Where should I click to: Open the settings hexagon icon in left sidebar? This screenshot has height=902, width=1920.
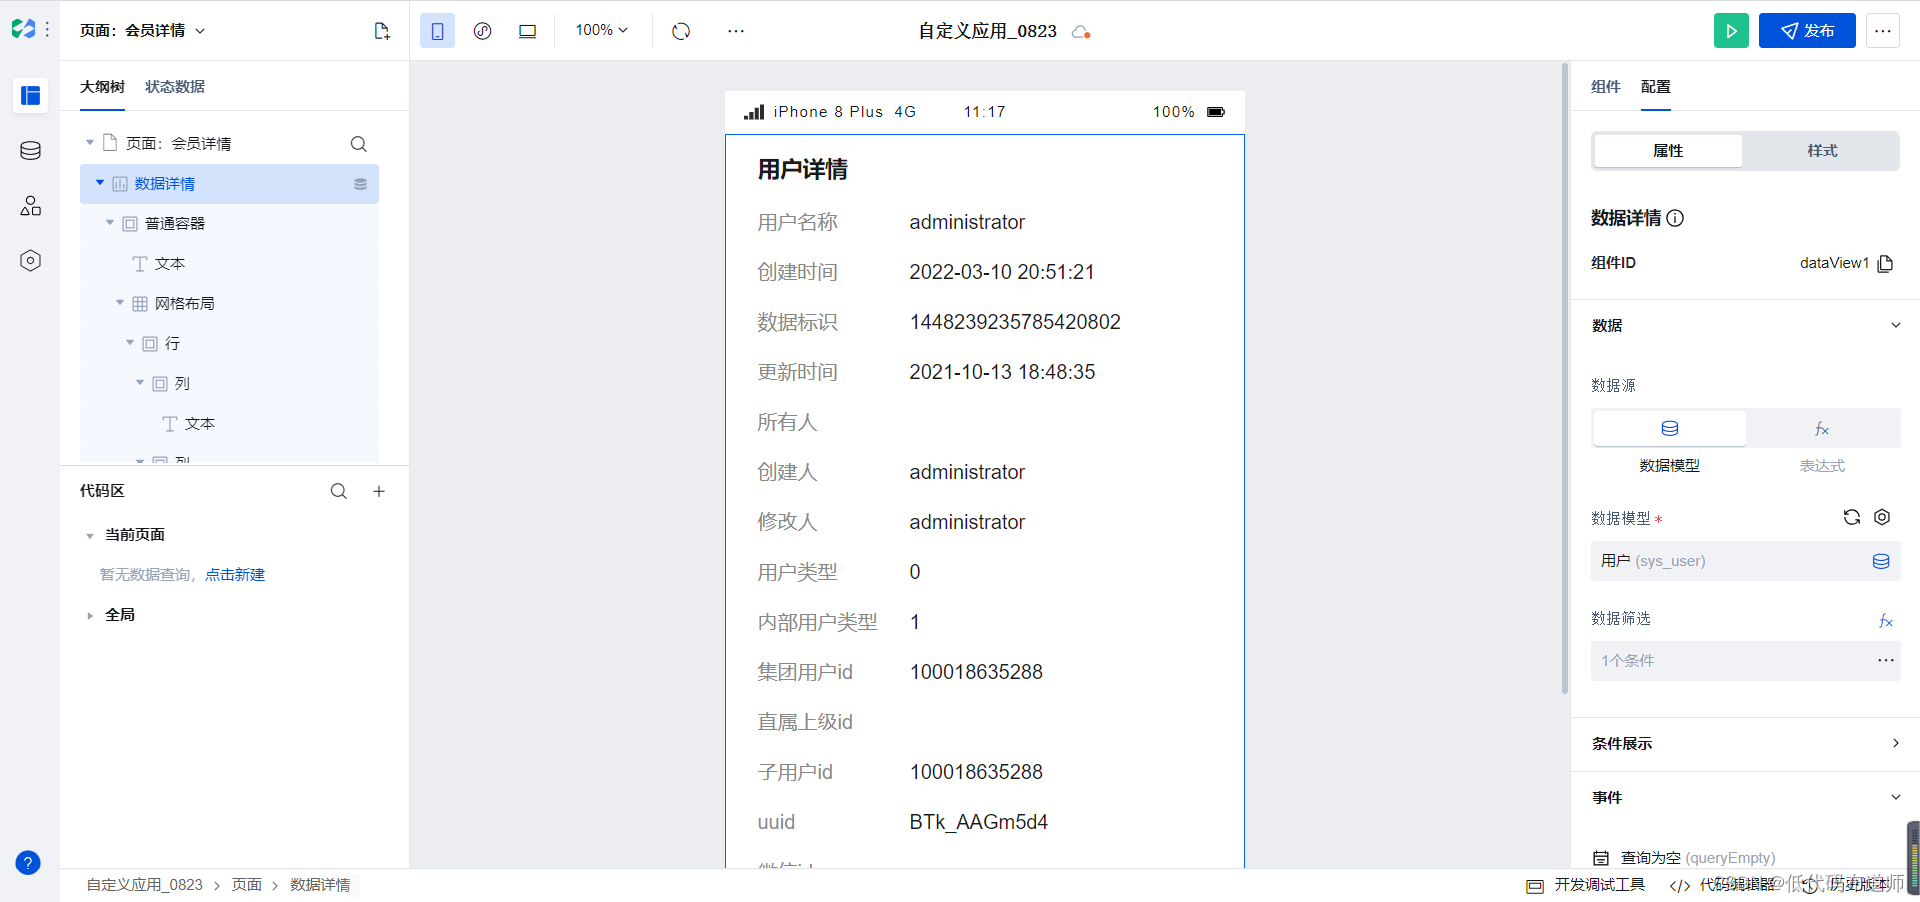(30, 261)
